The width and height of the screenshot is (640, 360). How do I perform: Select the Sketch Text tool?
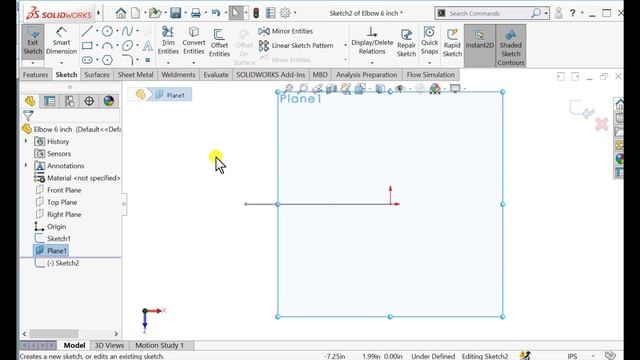point(147,46)
